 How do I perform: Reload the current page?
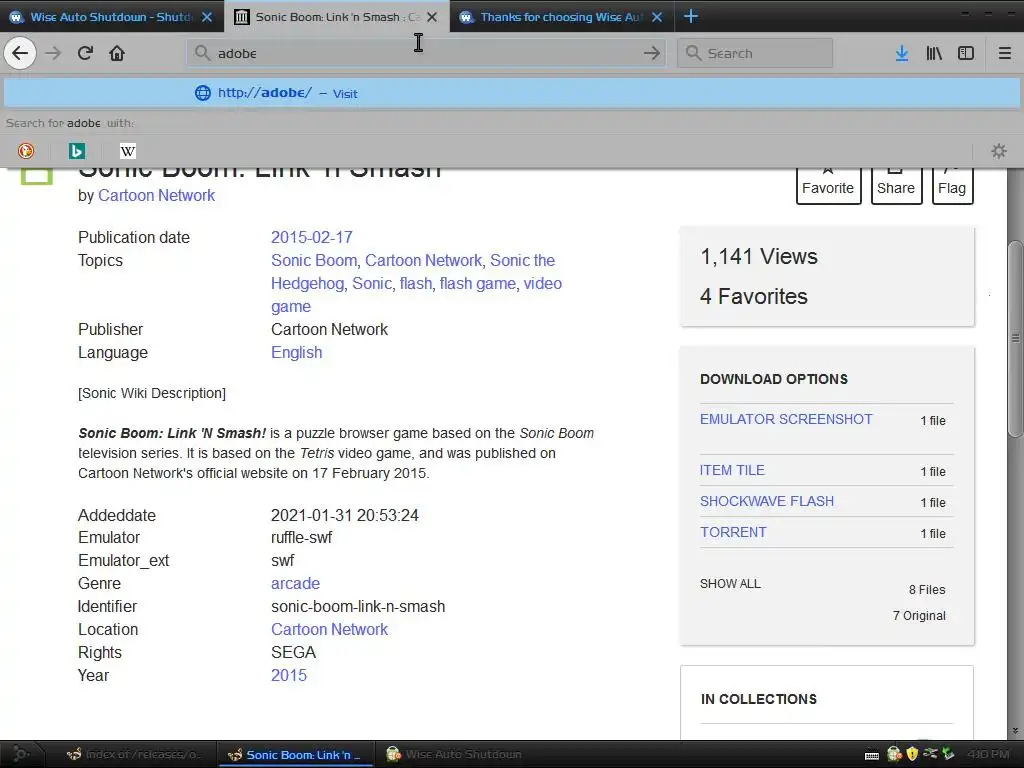tap(85, 53)
